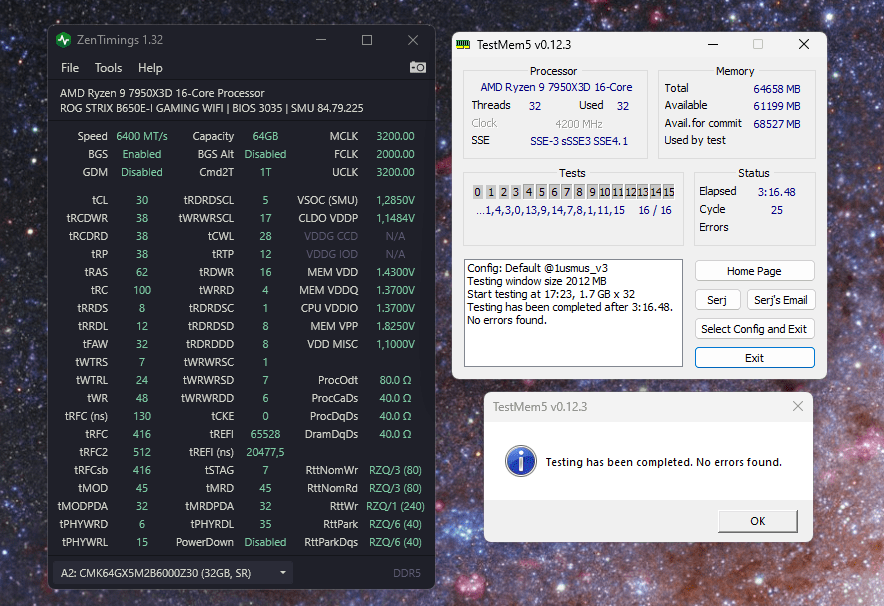Click the tREFI value 65528
The width and height of the screenshot is (884, 606).
click(x=265, y=434)
